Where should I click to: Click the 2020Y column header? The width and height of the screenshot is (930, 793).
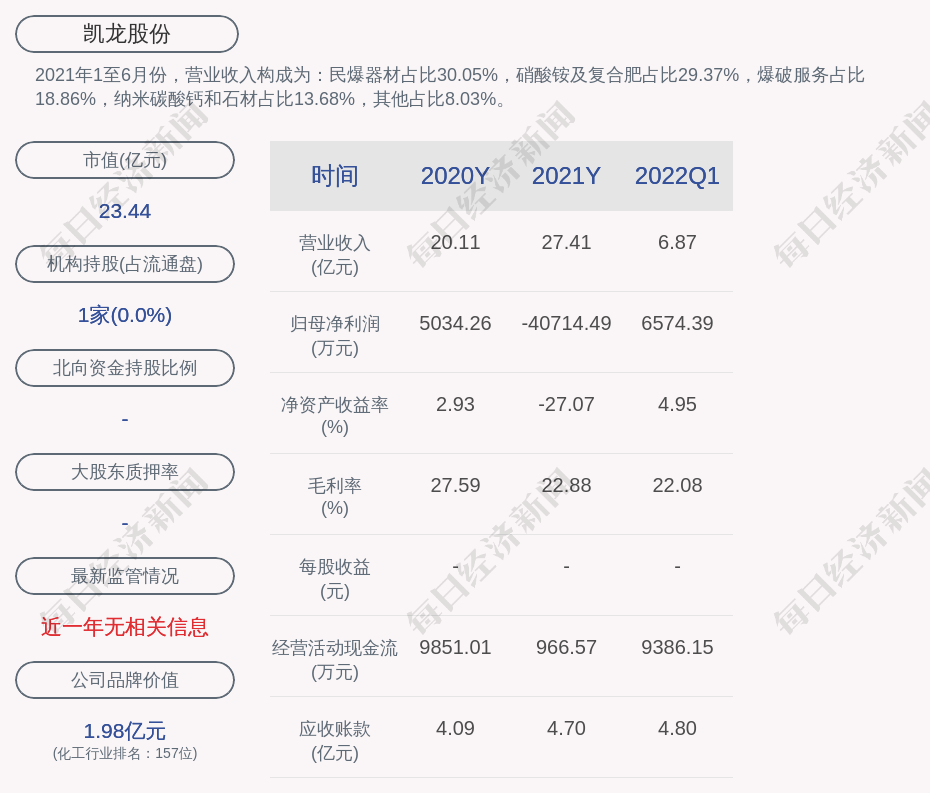tap(455, 176)
